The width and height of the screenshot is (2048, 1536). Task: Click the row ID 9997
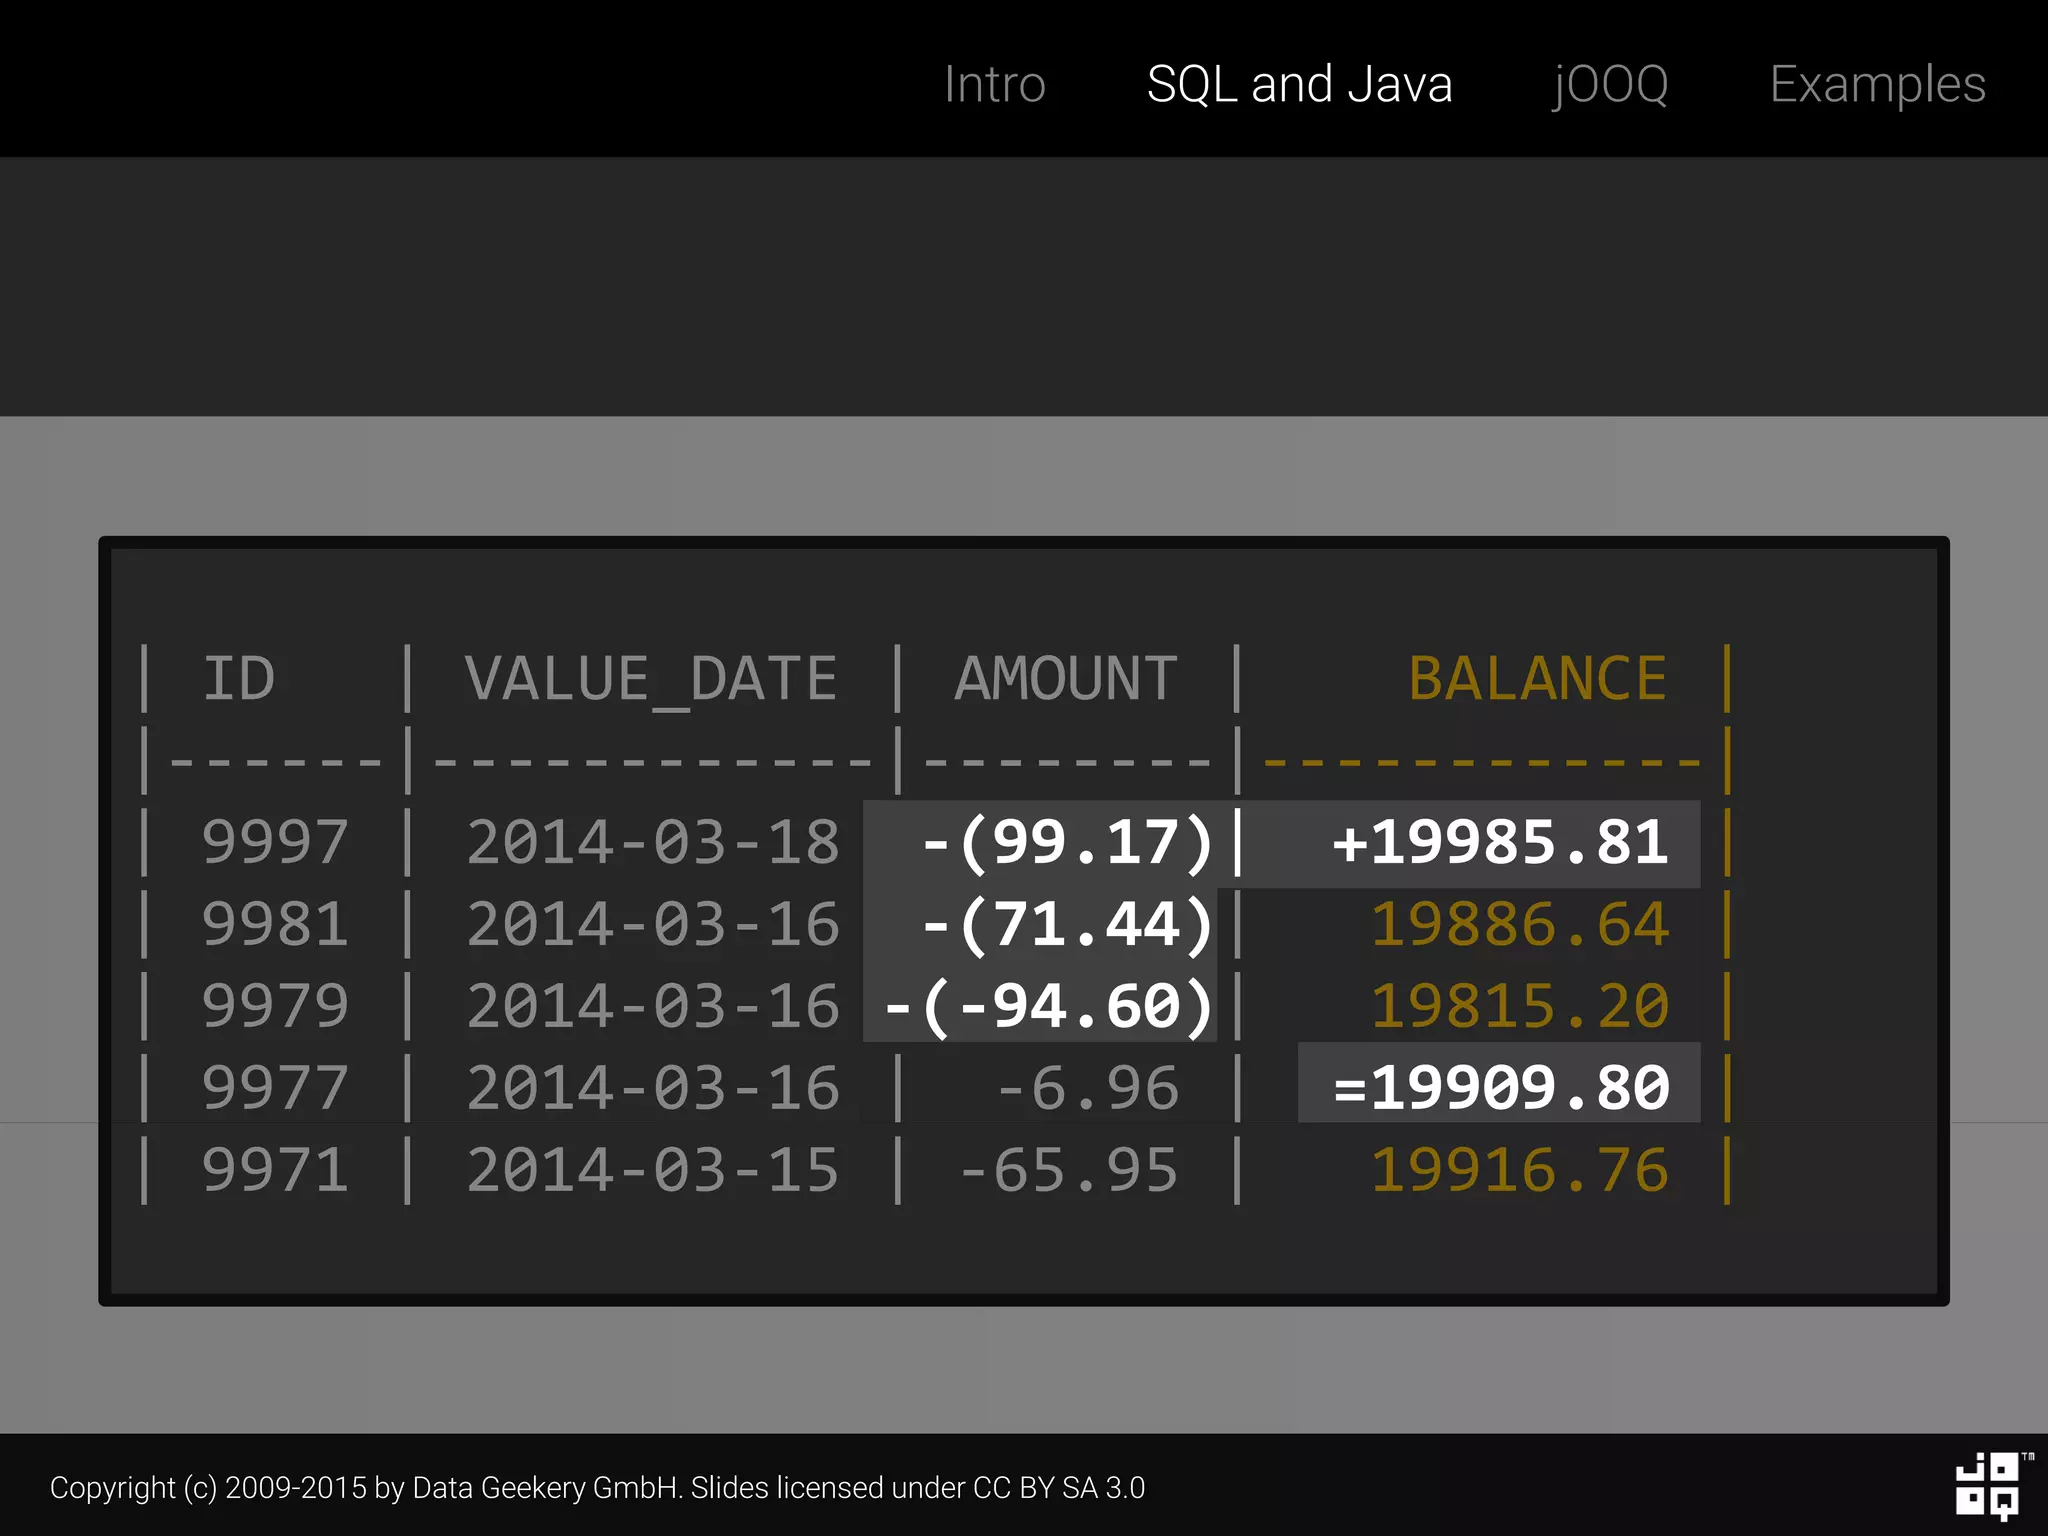click(x=275, y=842)
